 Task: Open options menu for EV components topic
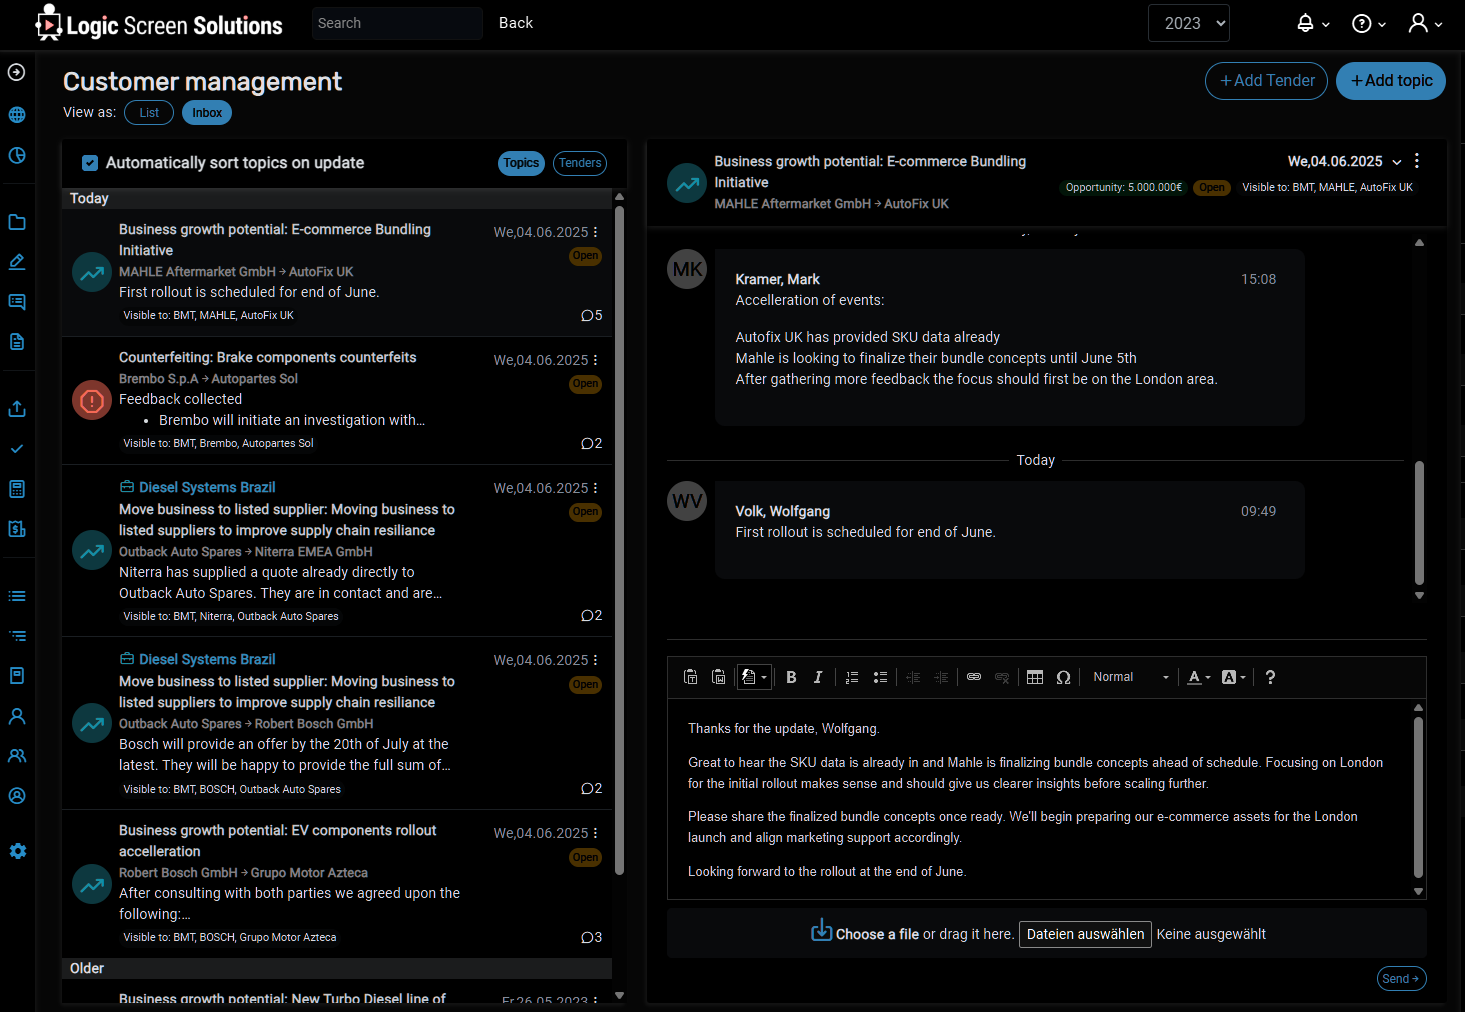click(596, 833)
